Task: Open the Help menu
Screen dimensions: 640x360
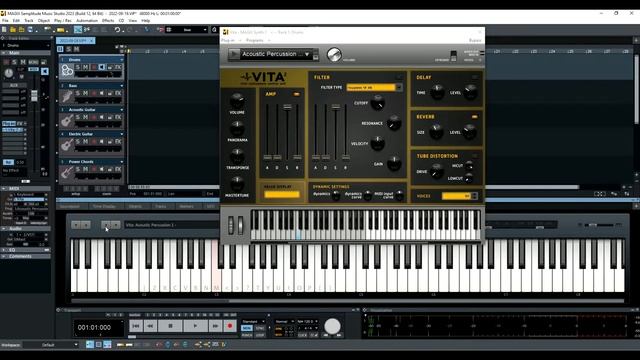Action: [x=146, y=20]
